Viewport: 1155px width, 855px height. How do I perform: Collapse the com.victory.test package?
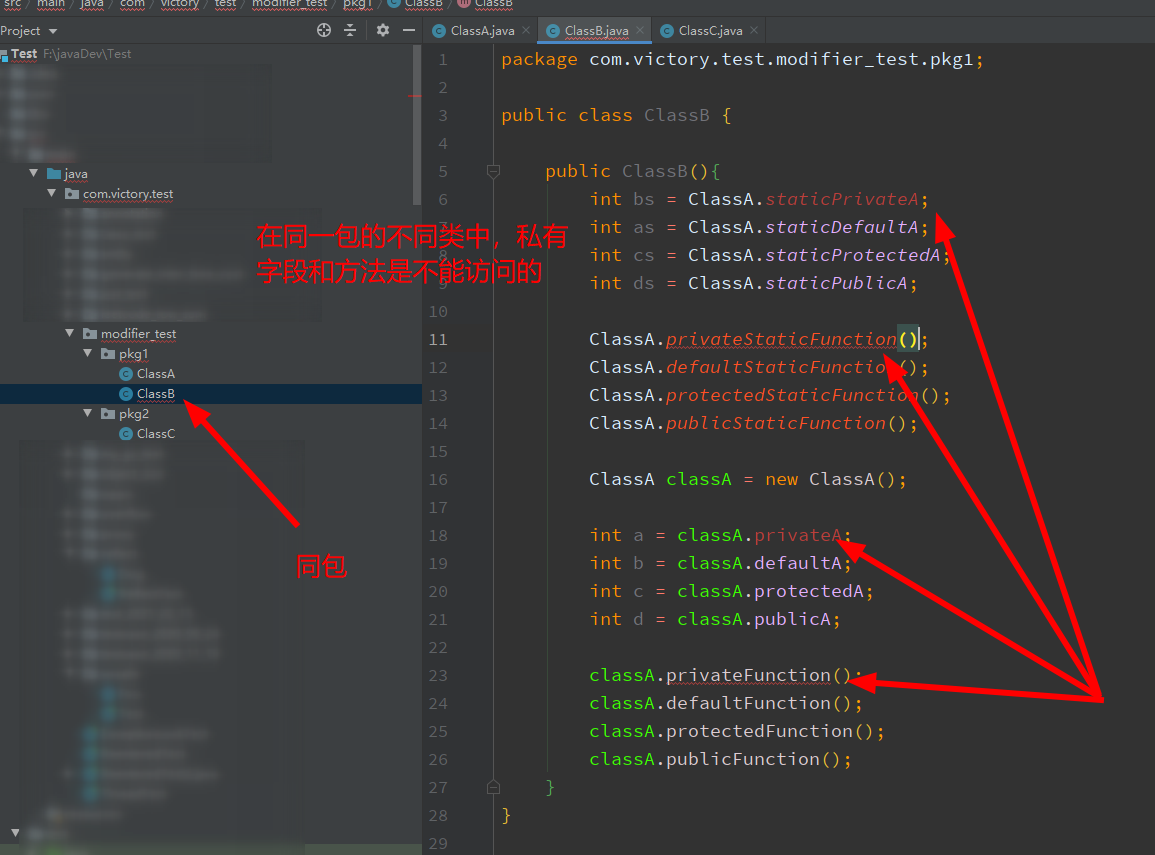point(52,193)
